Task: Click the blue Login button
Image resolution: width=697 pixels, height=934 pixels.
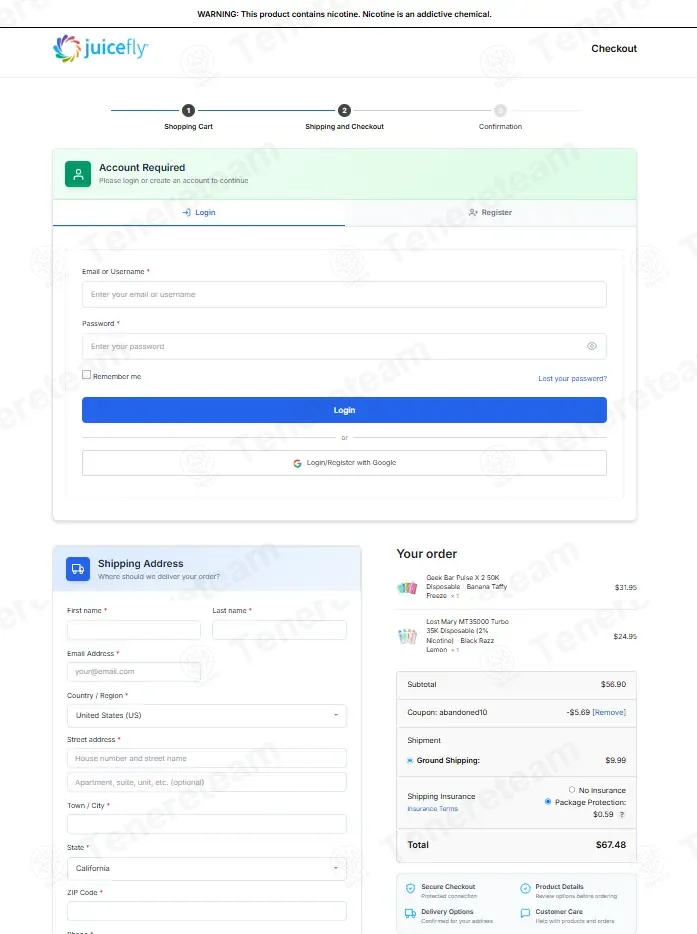Action: click(x=344, y=410)
